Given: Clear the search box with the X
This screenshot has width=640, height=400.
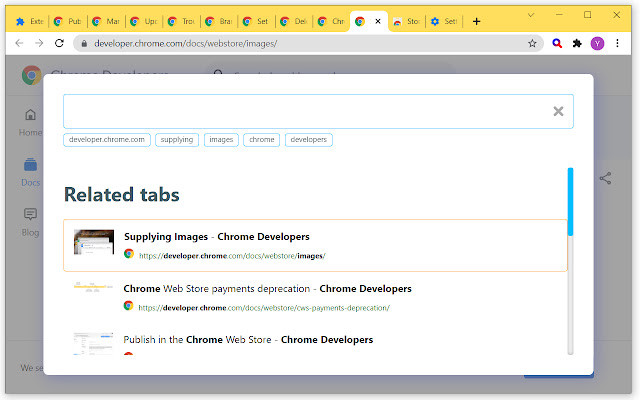Looking at the screenshot, I should (558, 111).
